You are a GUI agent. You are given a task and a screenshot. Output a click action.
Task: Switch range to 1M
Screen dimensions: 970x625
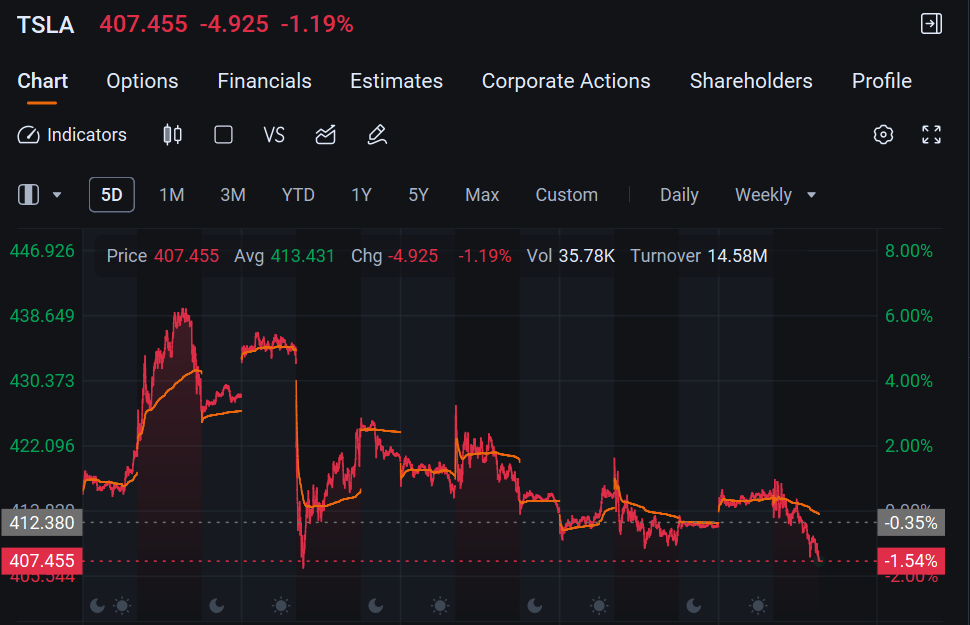click(x=171, y=195)
